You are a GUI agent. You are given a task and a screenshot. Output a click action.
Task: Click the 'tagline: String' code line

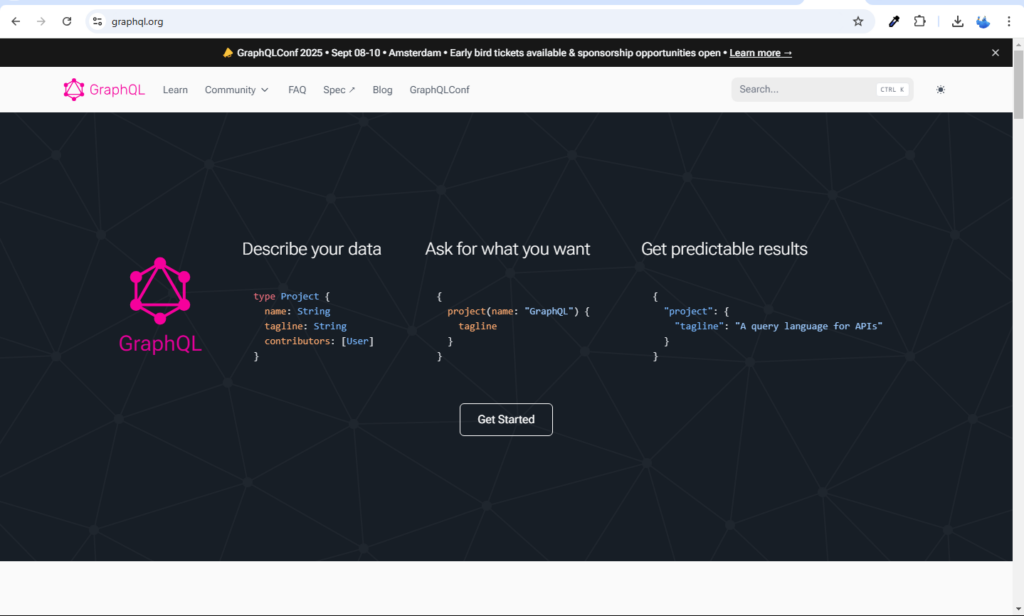pyautogui.click(x=305, y=326)
